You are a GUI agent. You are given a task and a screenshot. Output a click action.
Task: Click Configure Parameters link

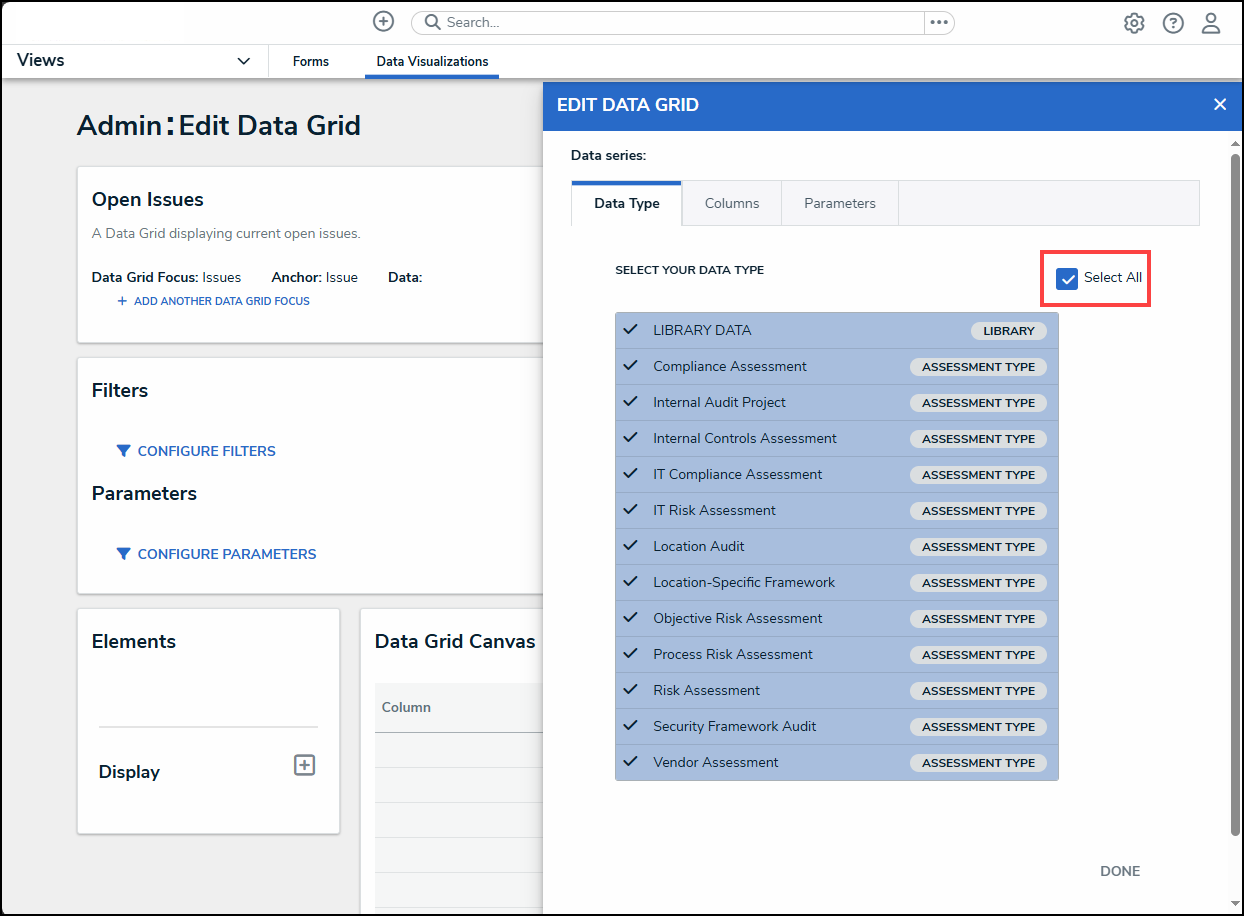tap(226, 554)
